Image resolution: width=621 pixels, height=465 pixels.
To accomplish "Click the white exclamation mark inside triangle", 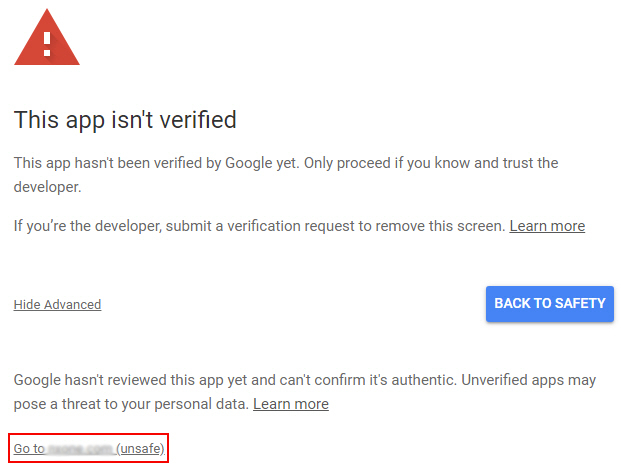I will (x=47, y=44).
